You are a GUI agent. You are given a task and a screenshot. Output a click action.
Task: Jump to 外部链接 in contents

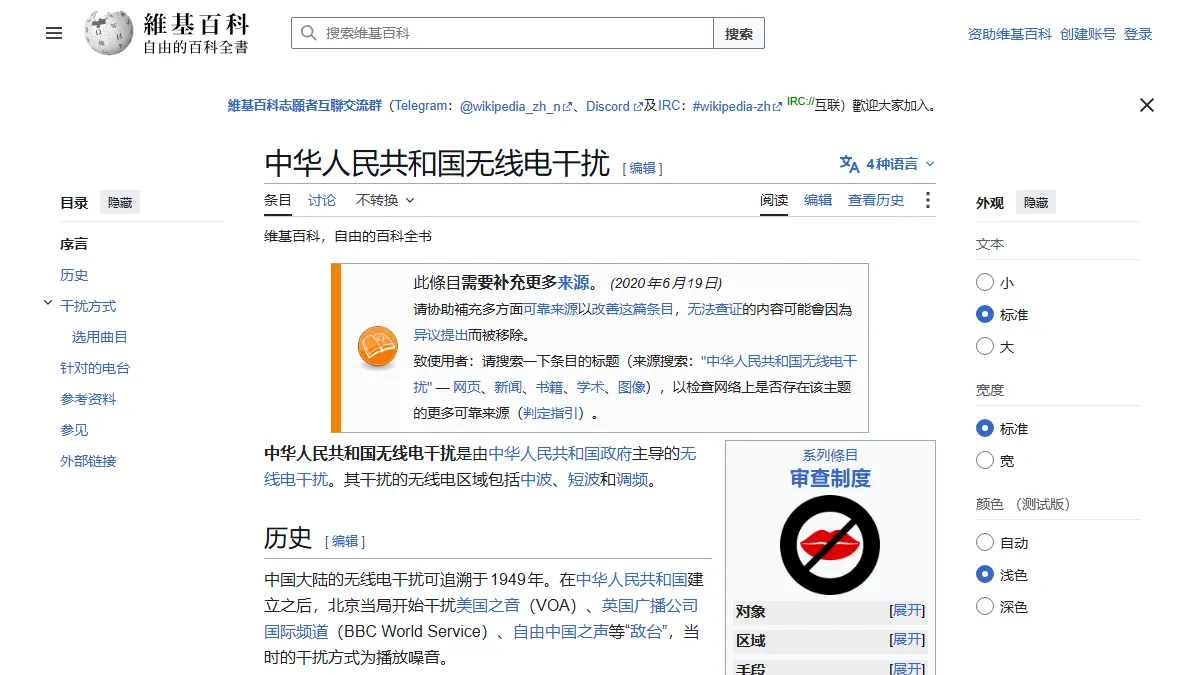[88, 461]
